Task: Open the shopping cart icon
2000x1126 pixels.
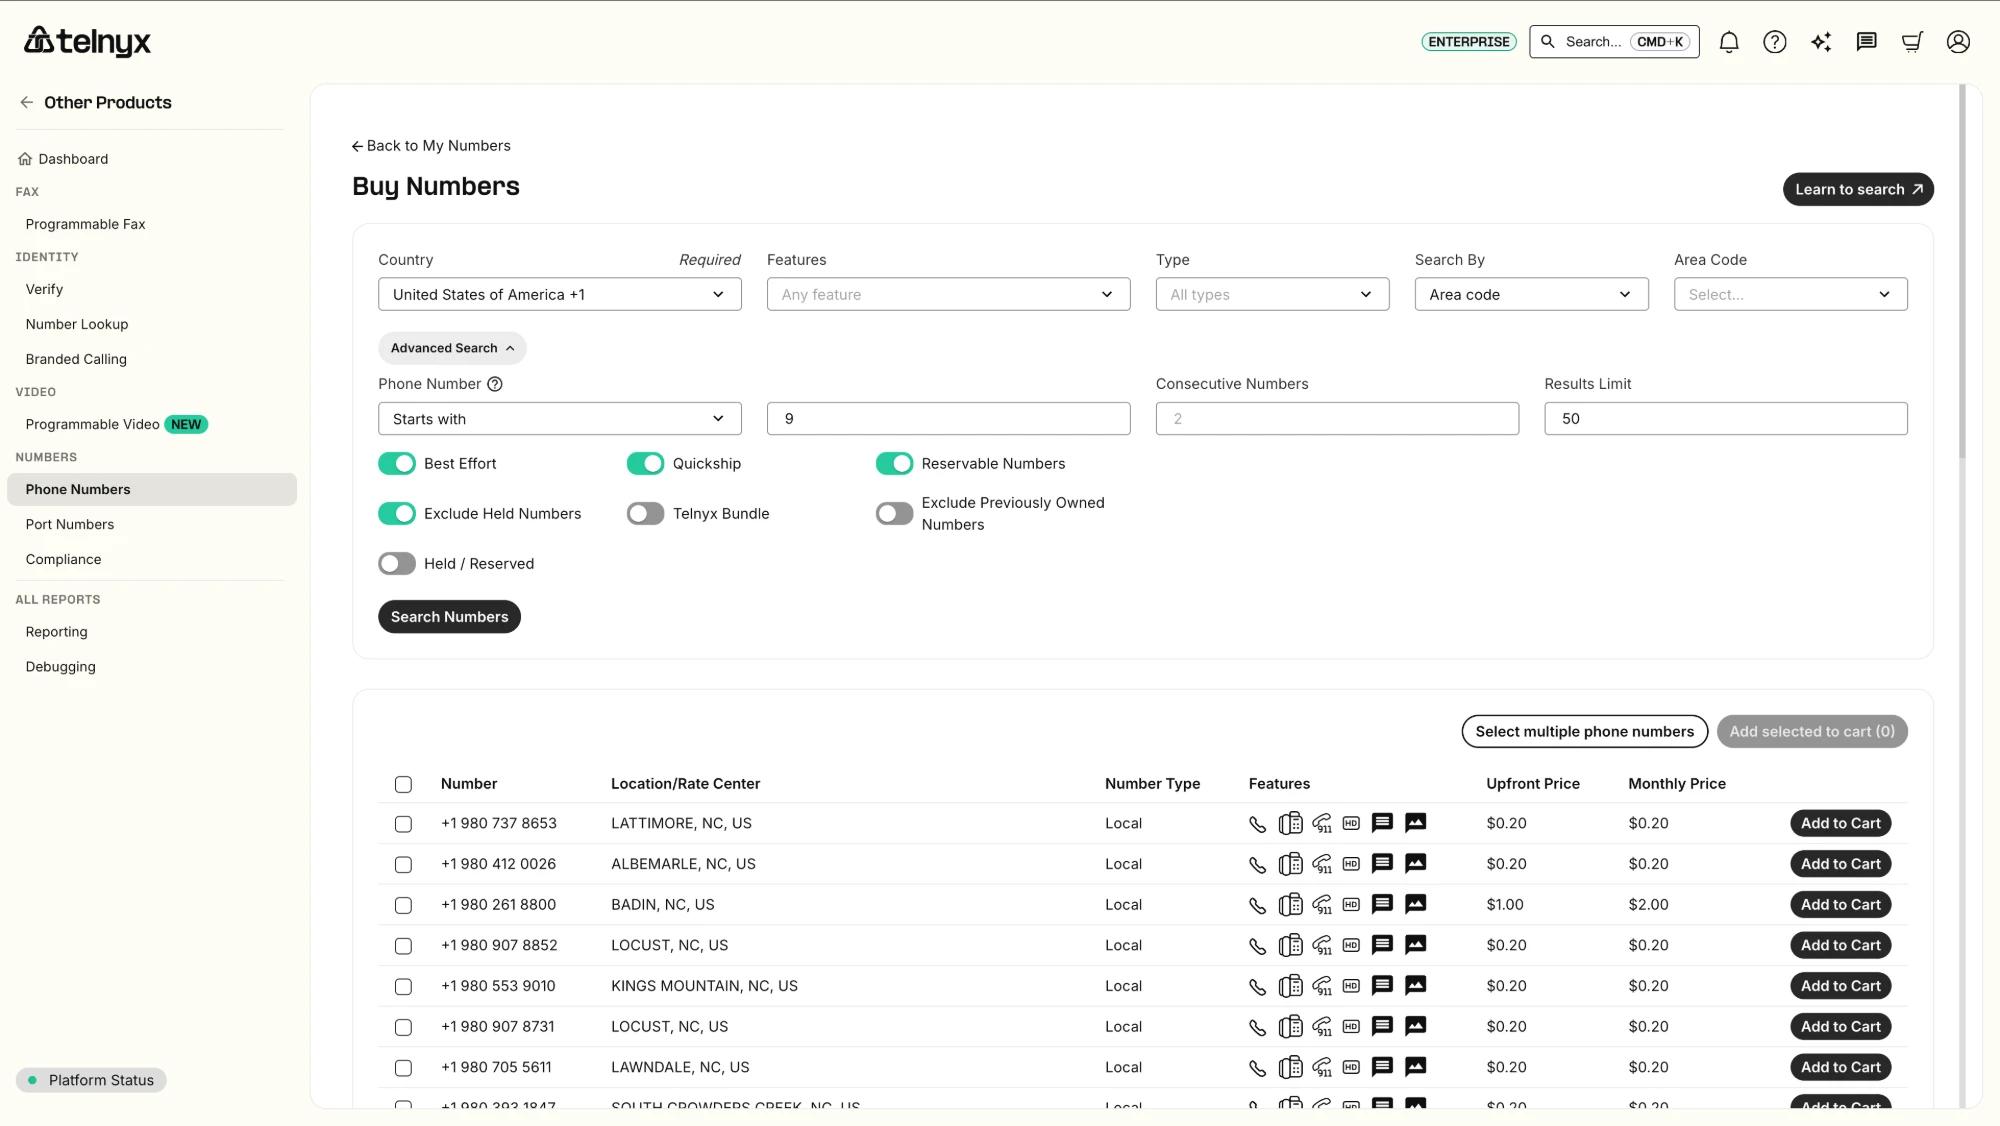Action: pyautogui.click(x=1912, y=42)
